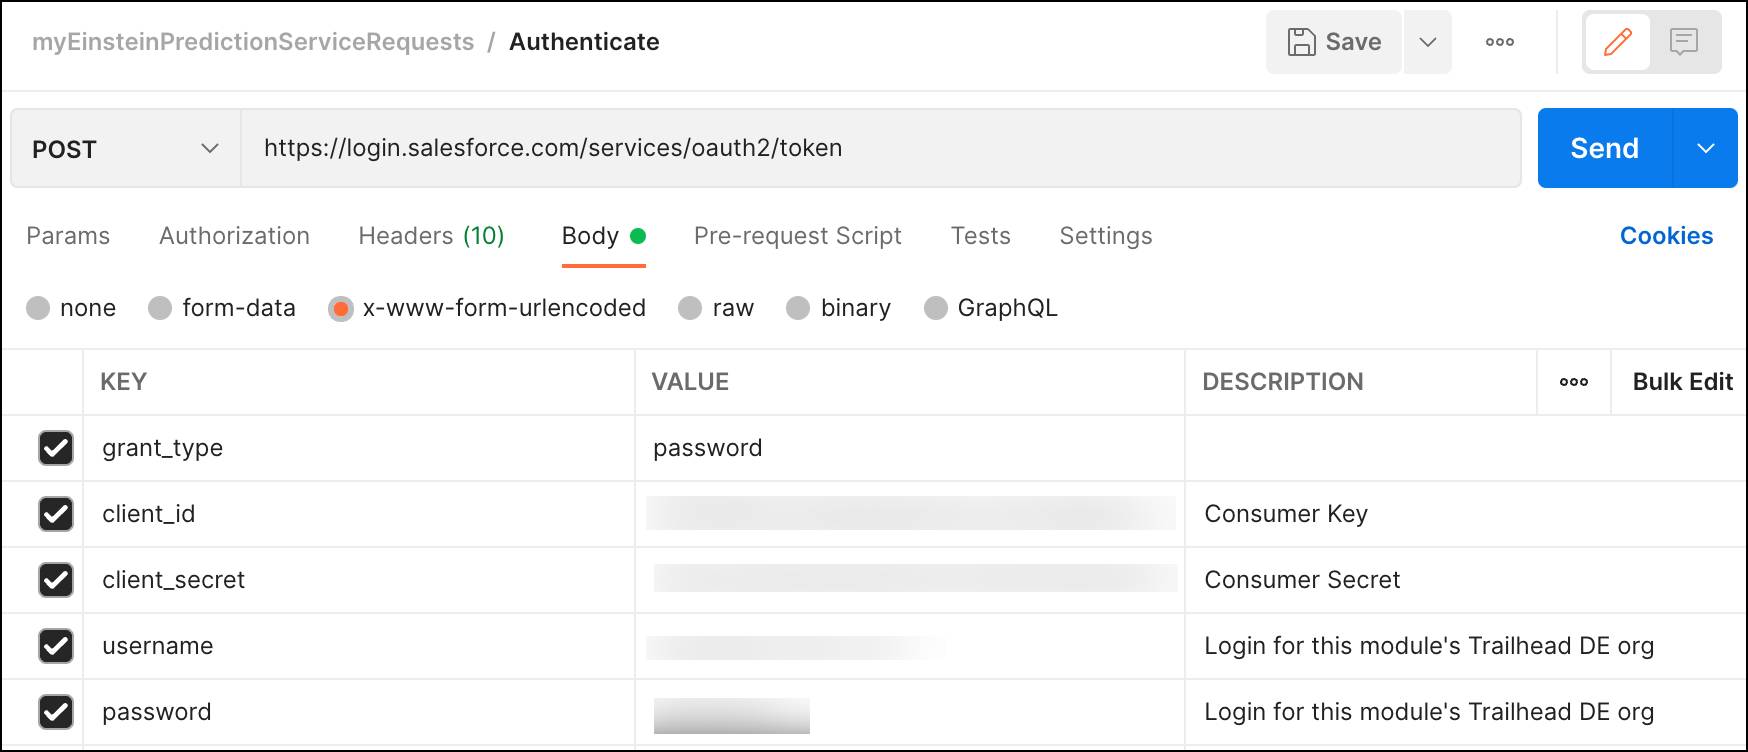1748x752 pixels.
Task: Click the client_secret key cell
Action: coord(359,580)
